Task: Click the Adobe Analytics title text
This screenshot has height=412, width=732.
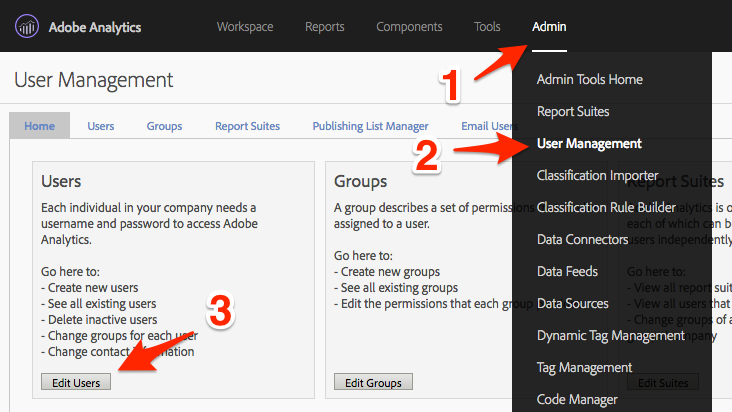Action: (95, 27)
